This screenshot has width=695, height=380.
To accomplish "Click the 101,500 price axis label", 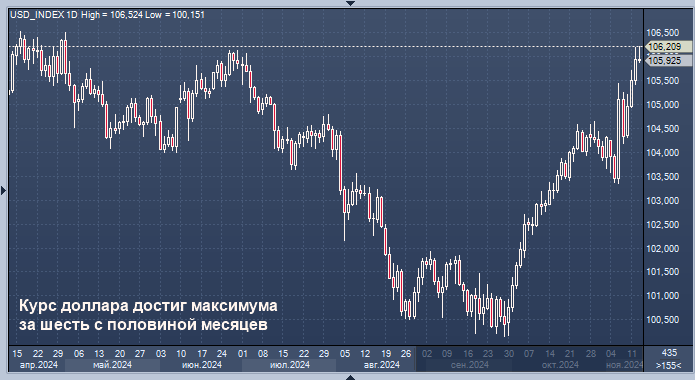I will (x=663, y=272).
